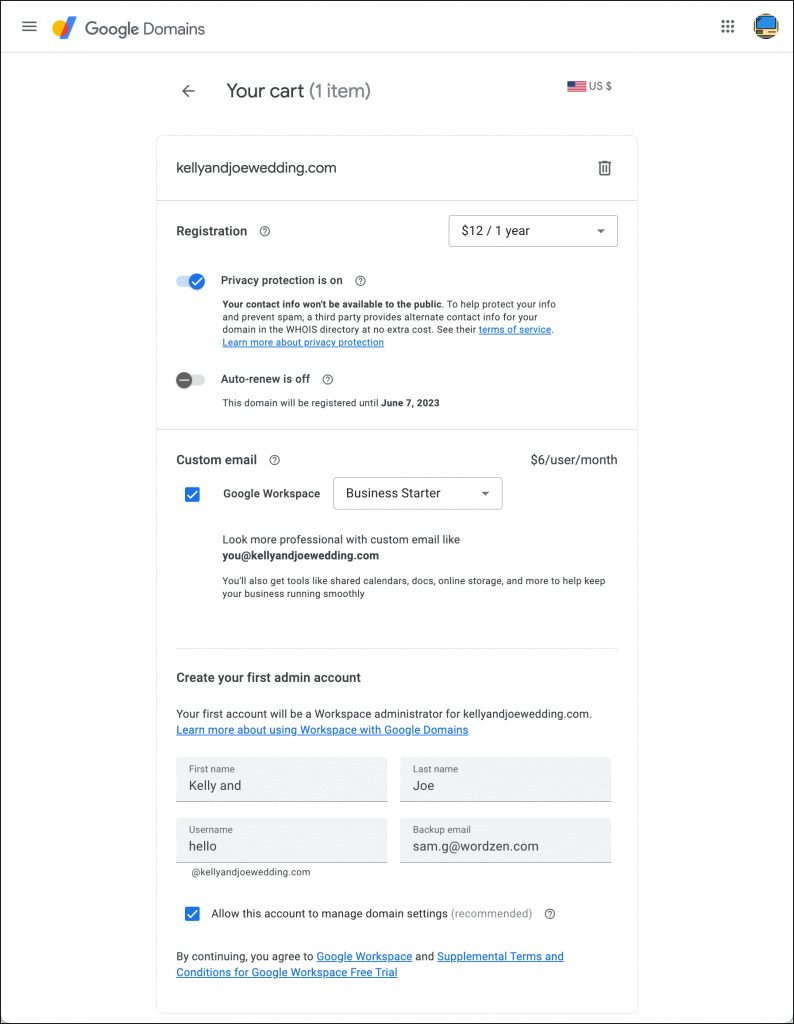Click the Backup email field
This screenshot has height=1024, width=794.
505,846
